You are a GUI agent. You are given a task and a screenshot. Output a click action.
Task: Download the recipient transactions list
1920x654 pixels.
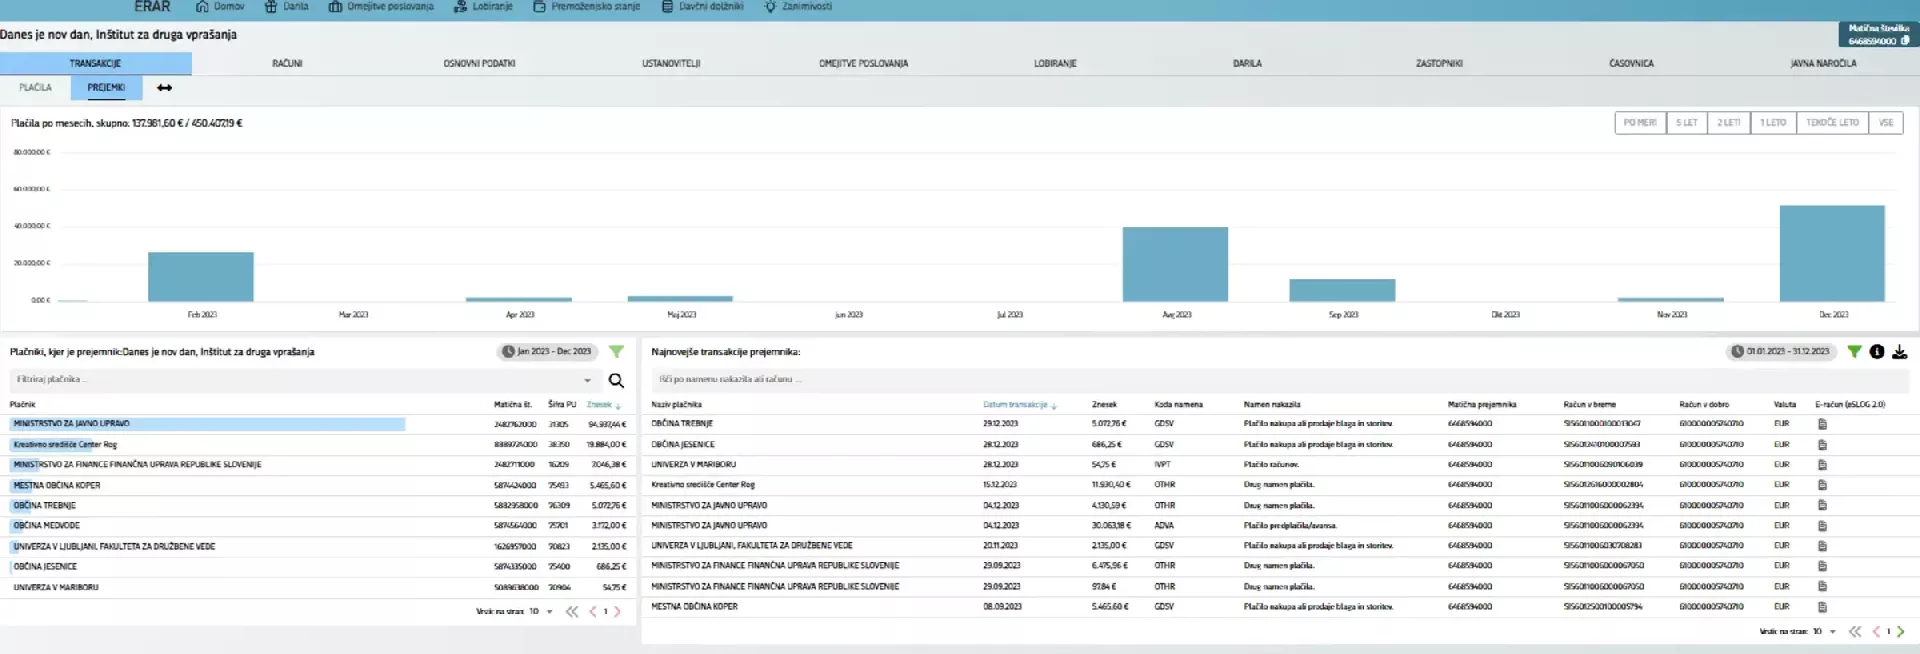pyautogui.click(x=1899, y=352)
